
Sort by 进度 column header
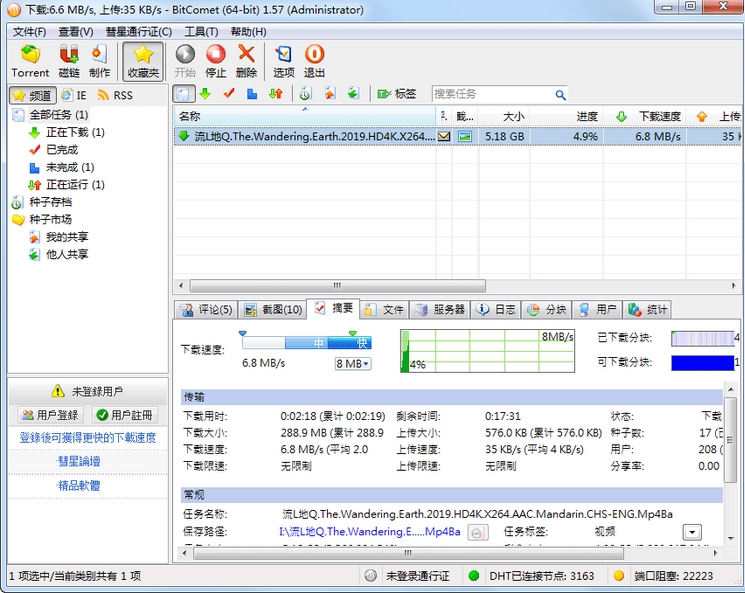point(566,116)
